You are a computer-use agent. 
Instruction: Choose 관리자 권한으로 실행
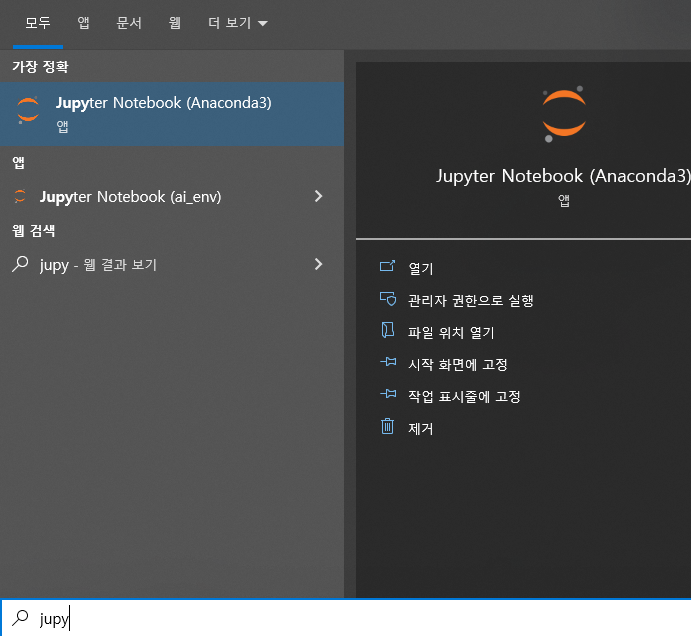click(x=471, y=301)
